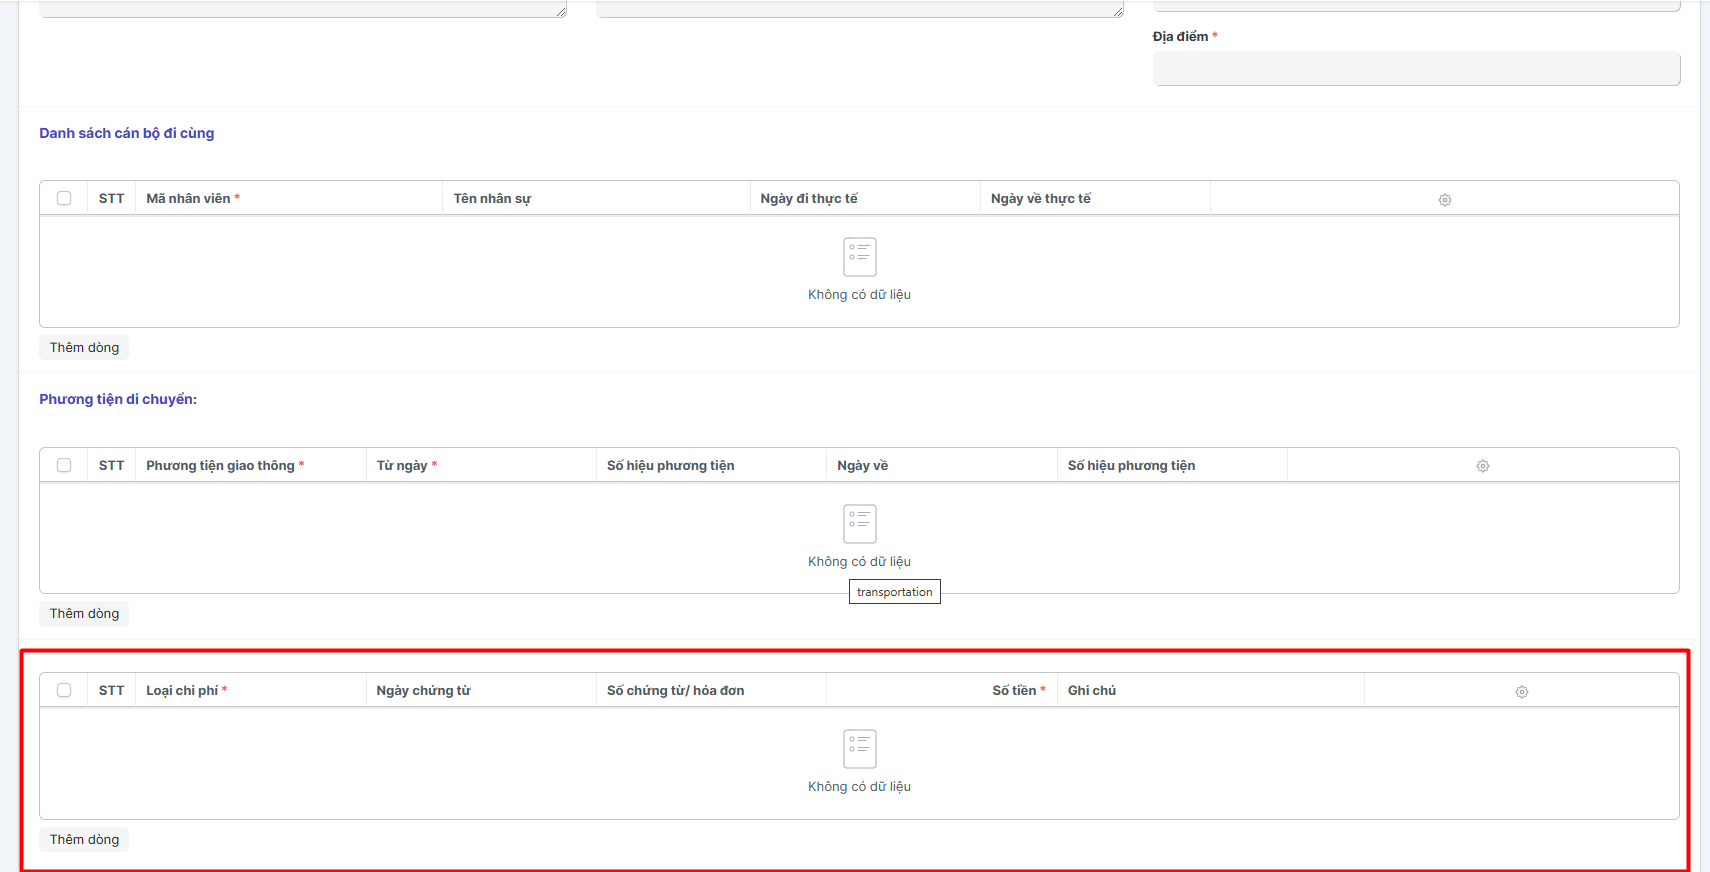This screenshot has height=872, width=1710.
Task: Click into the Địa điểm input field
Action: (x=1415, y=69)
